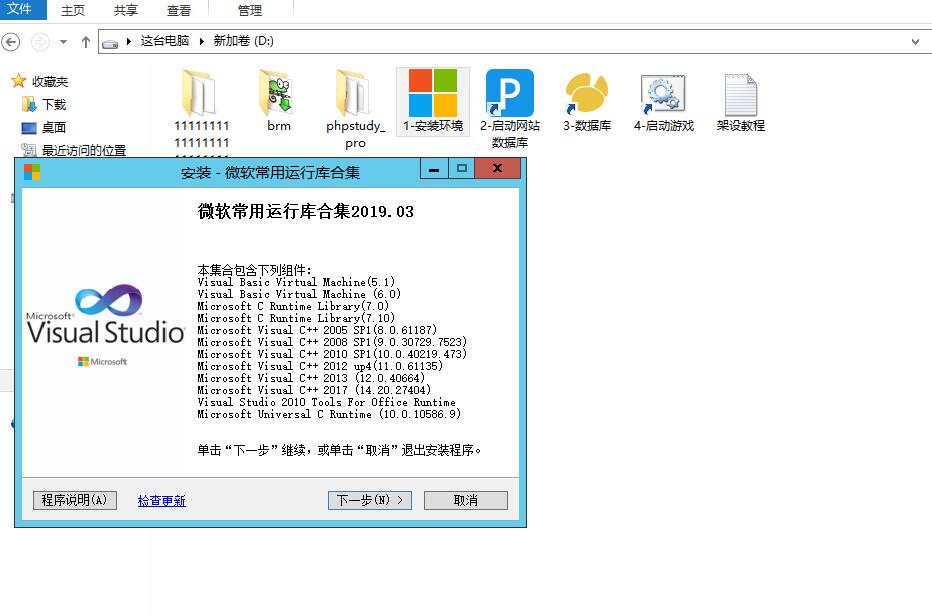Go up one directory level
932x615 pixels.
pyautogui.click(x=86, y=42)
